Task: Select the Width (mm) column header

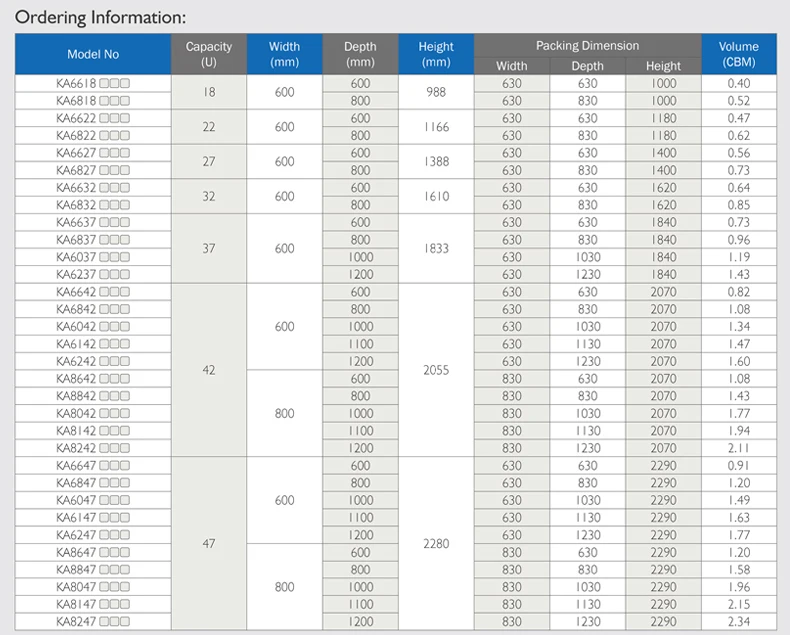Action: coord(284,54)
